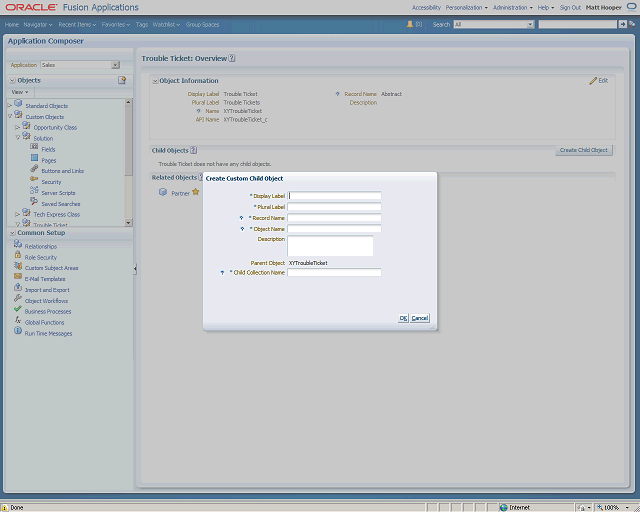This screenshot has width=640, height=512.
Task: Open the Help menu
Action: pyautogui.click(x=546, y=7)
